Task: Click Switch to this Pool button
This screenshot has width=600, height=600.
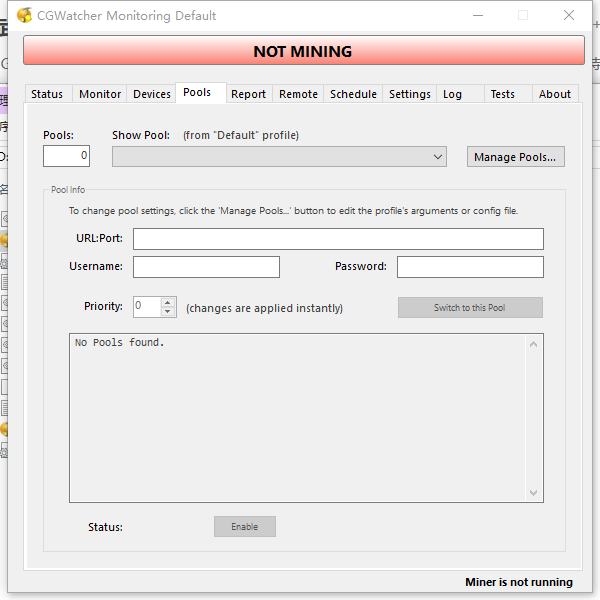Action: [x=470, y=308]
